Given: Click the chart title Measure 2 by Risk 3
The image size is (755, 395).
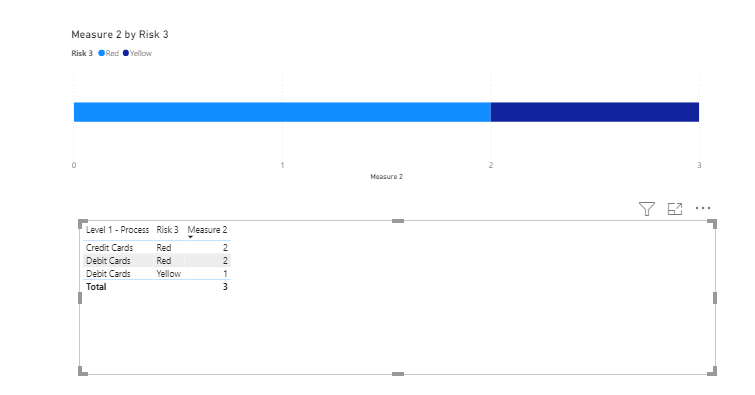Looking at the screenshot, I should tap(120, 34).
